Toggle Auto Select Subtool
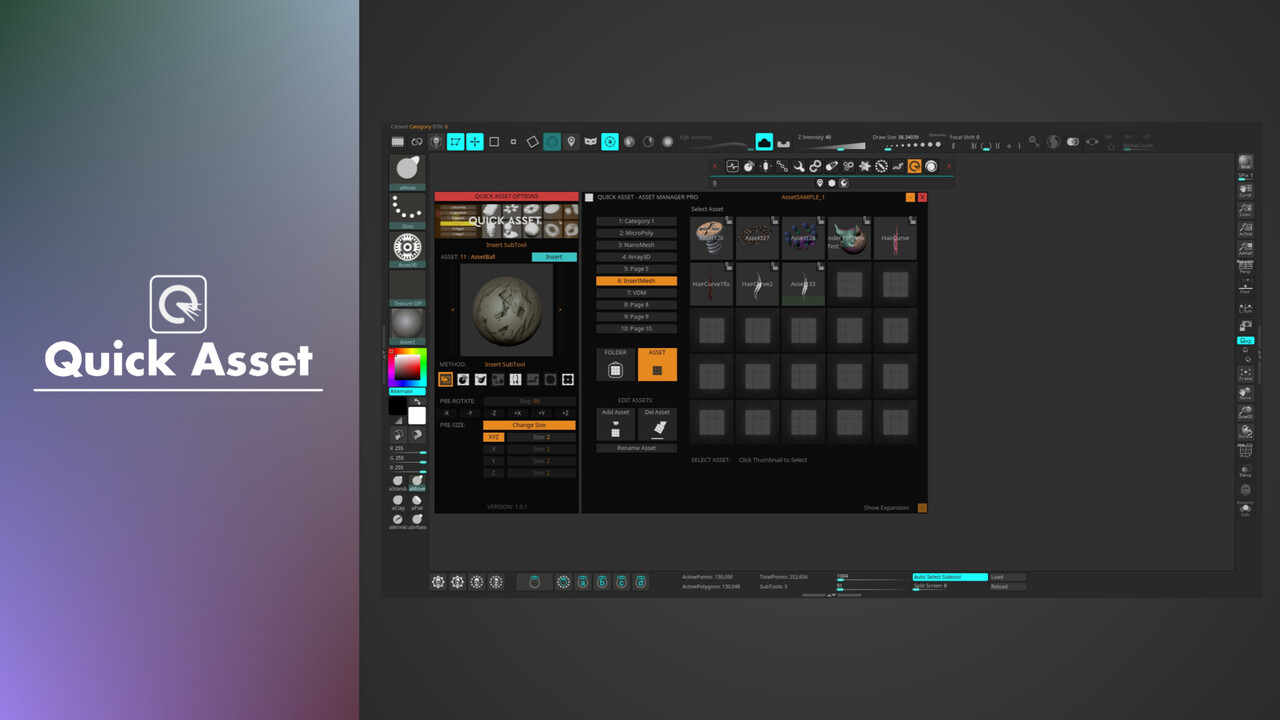The image size is (1280, 720). click(950, 577)
